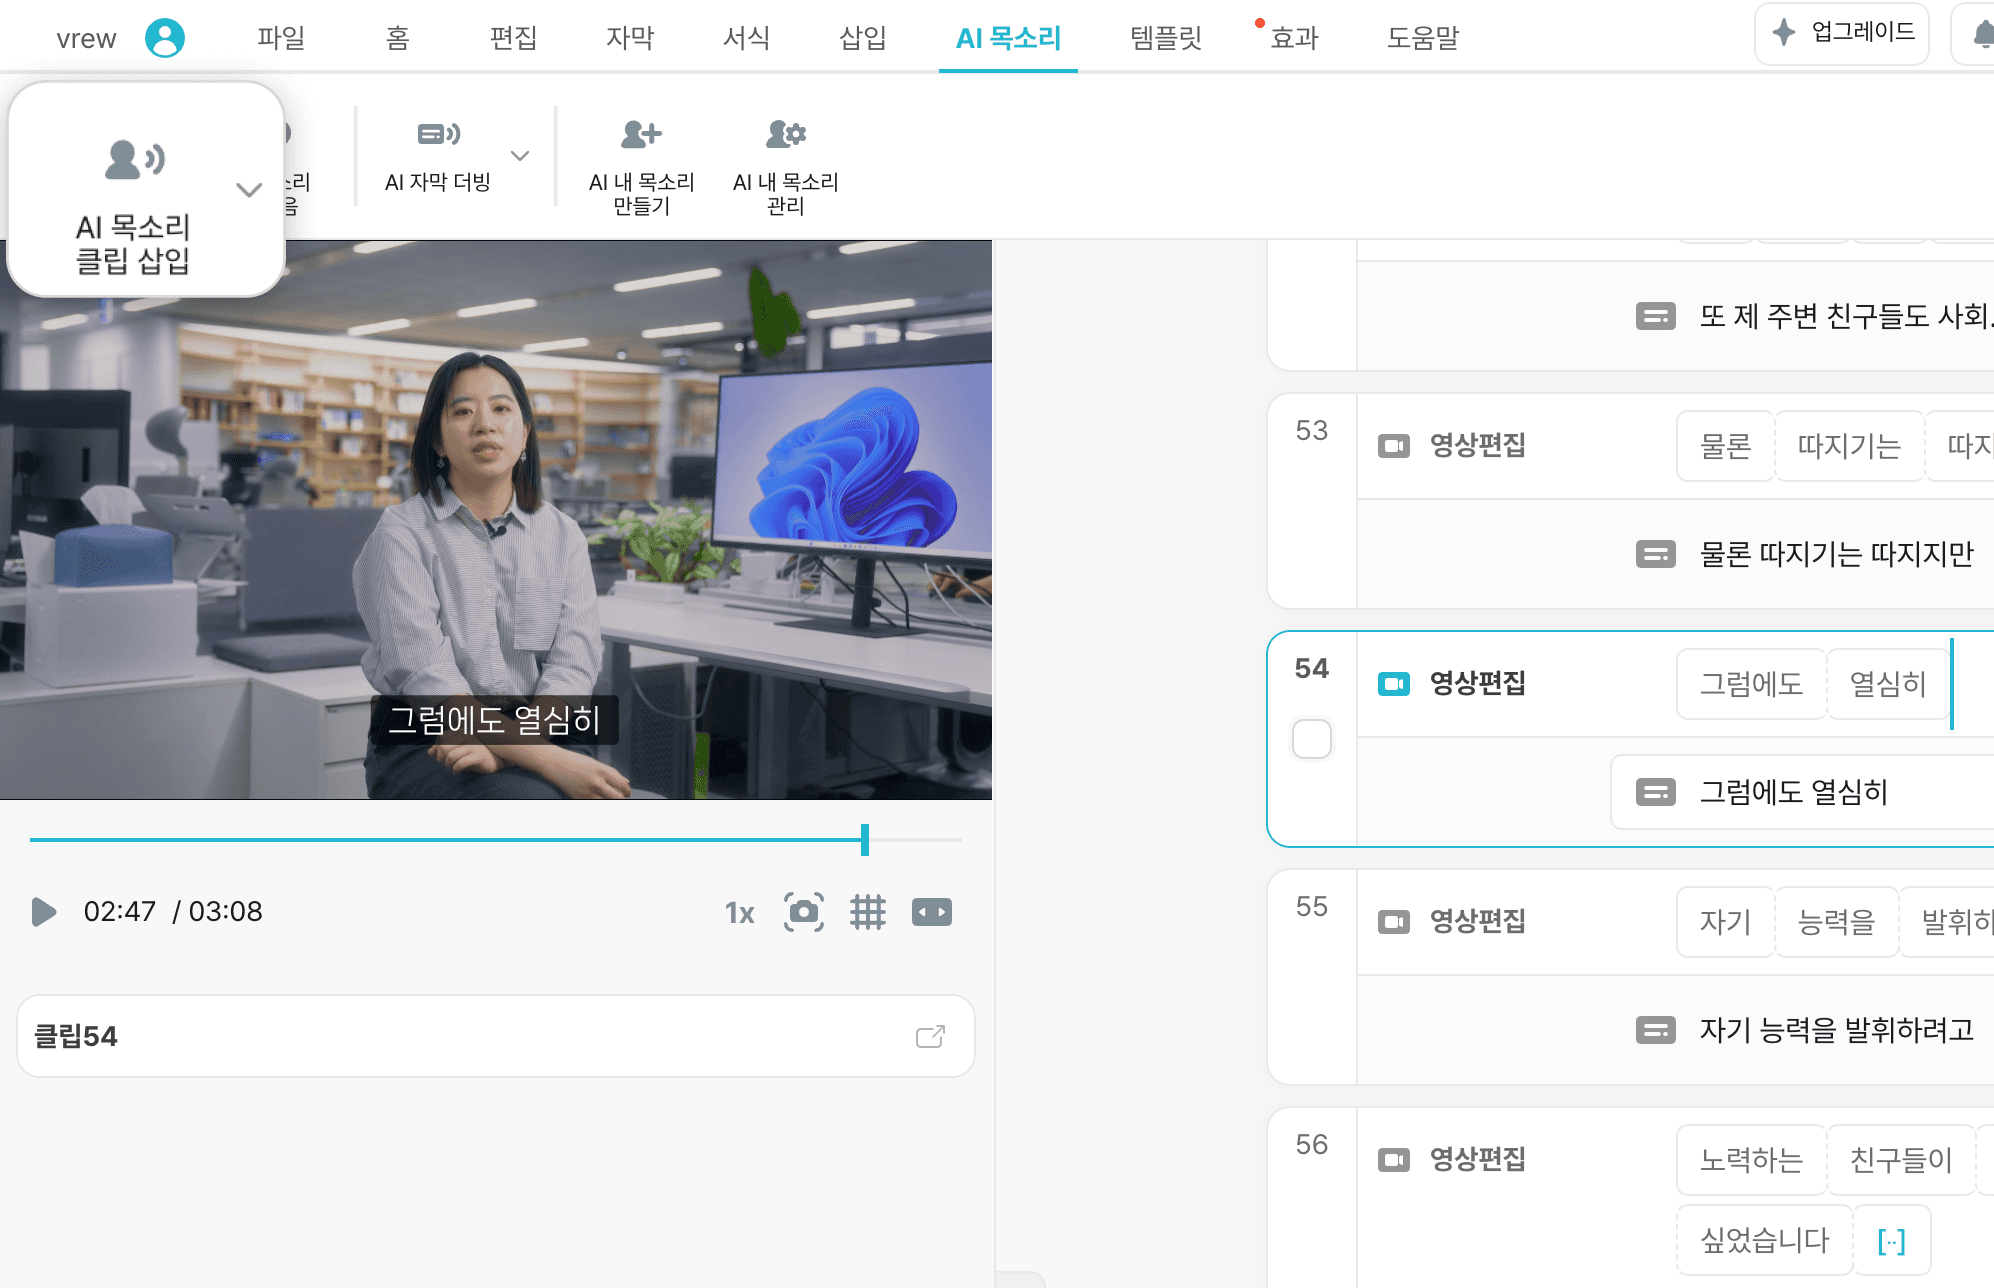Viewport: 1994px width, 1288px height.
Task: Open AI my voice management tool
Action: (785, 134)
